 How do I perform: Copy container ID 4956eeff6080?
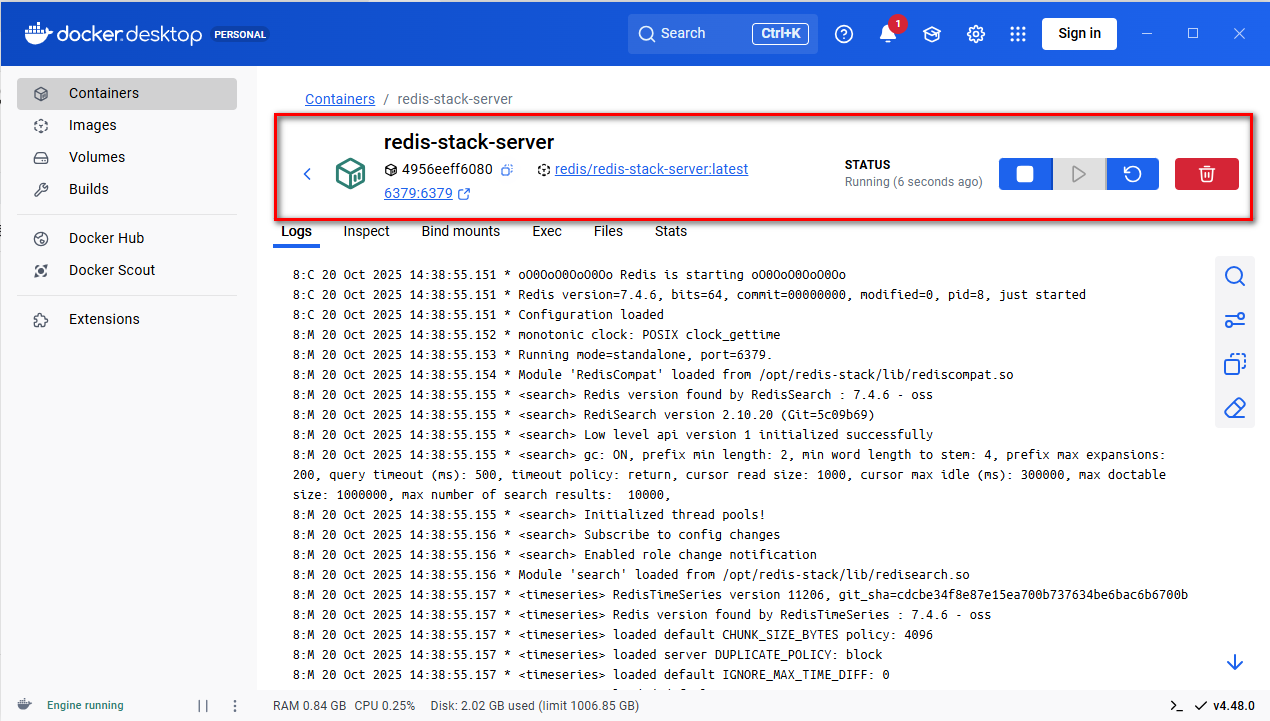click(x=507, y=170)
